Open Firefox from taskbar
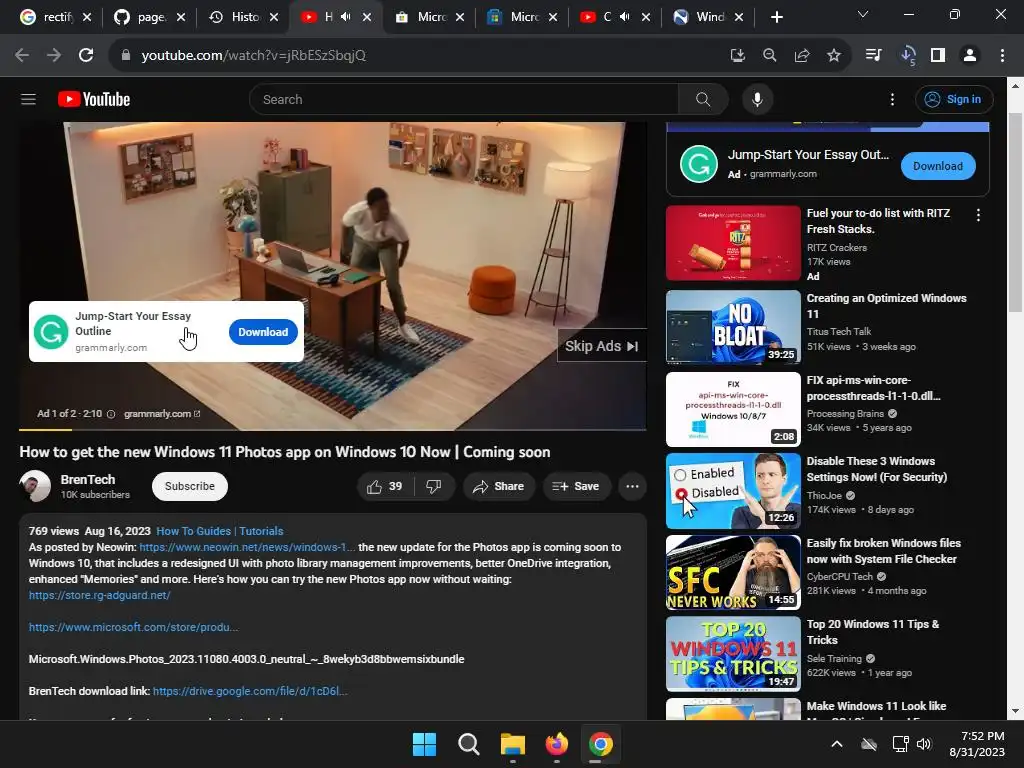The height and width of the screenshot is (768, 1024). 556,744
